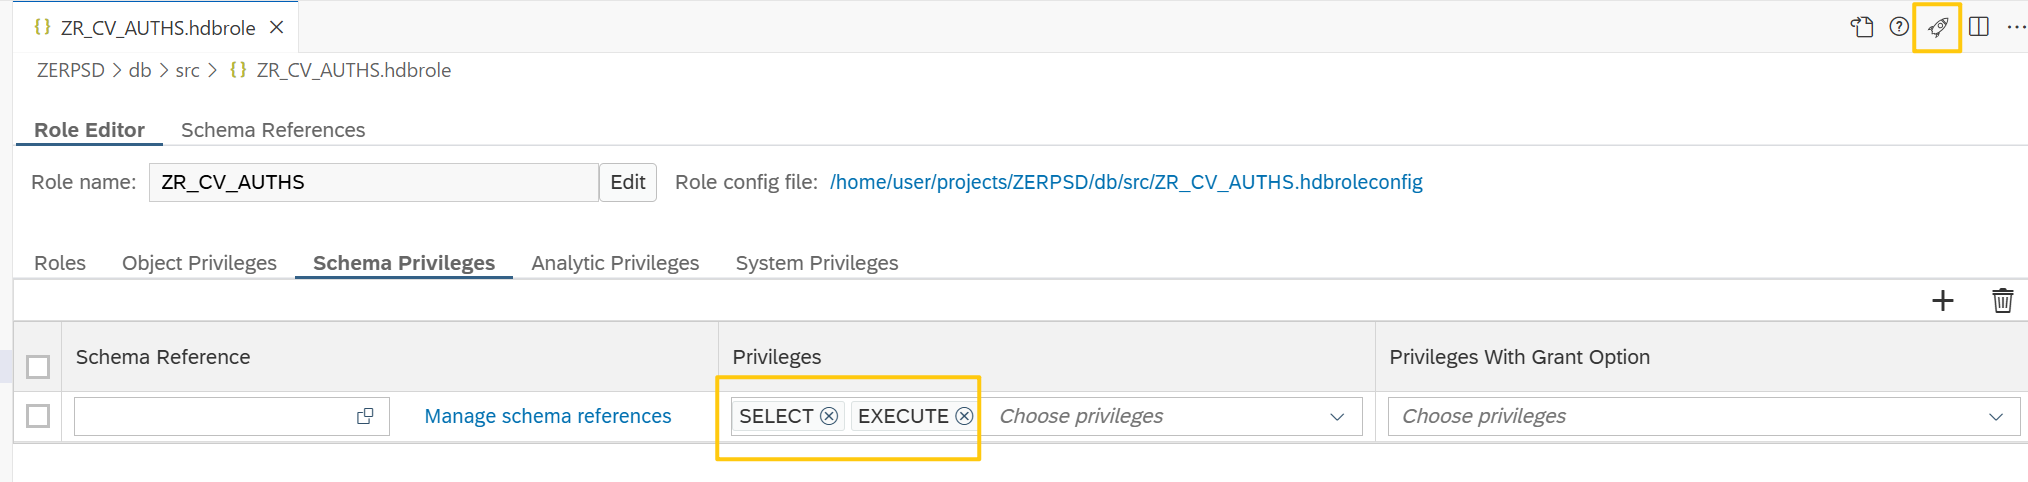
Task: Click the open text editor icon
Action: [1861, 27]
